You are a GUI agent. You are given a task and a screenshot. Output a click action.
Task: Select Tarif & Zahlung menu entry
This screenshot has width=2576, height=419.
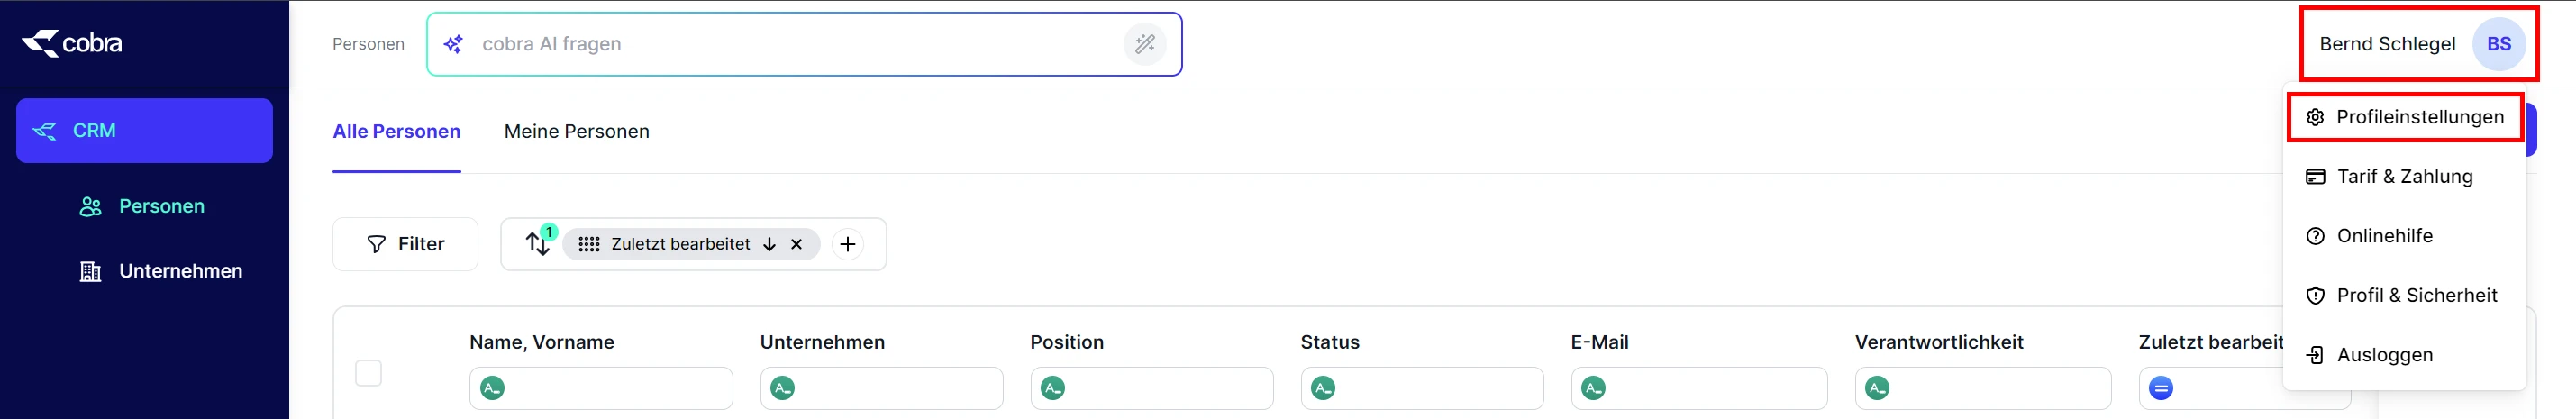(x=2403, y=176)
